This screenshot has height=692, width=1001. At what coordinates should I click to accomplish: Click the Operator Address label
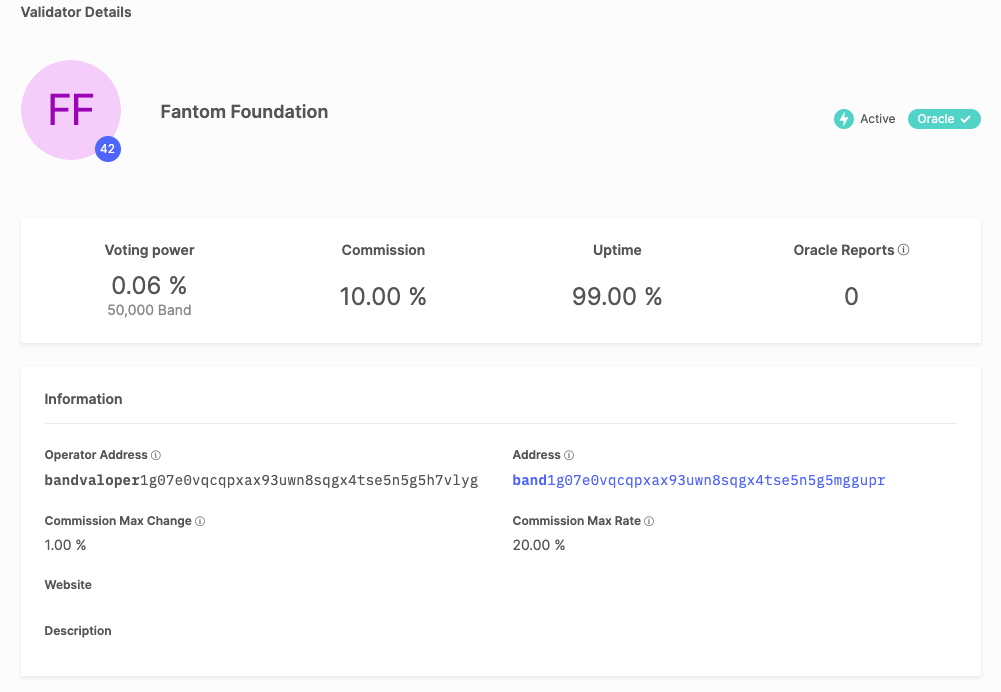click(96, 455)
